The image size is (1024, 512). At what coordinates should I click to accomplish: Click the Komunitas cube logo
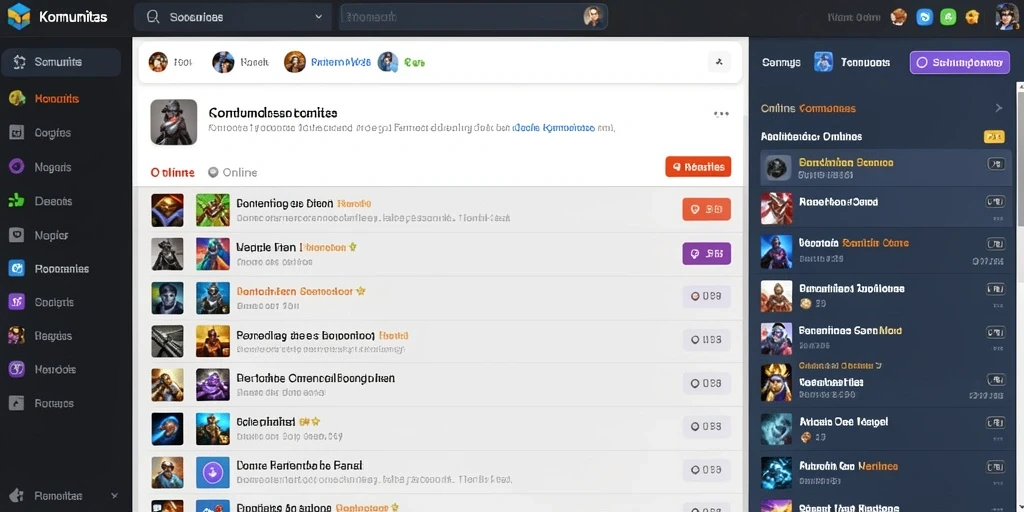tap(19, 16)
